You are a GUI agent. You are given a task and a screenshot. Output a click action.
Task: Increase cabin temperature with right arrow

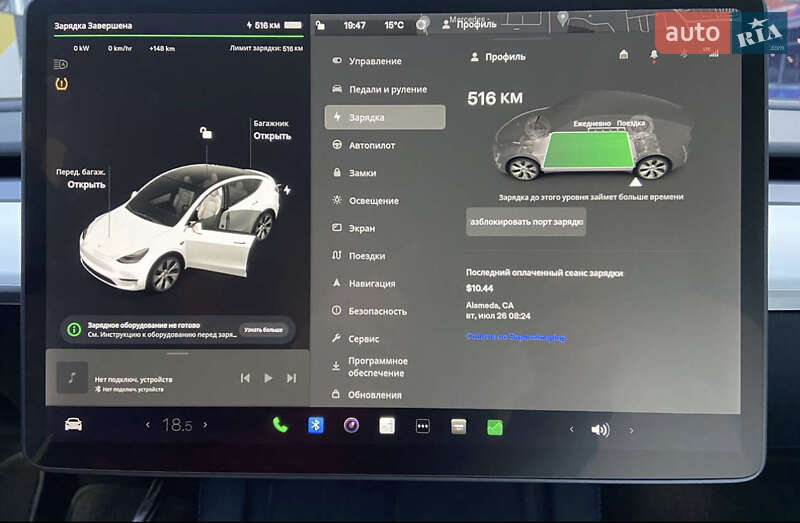coord(206,425)
